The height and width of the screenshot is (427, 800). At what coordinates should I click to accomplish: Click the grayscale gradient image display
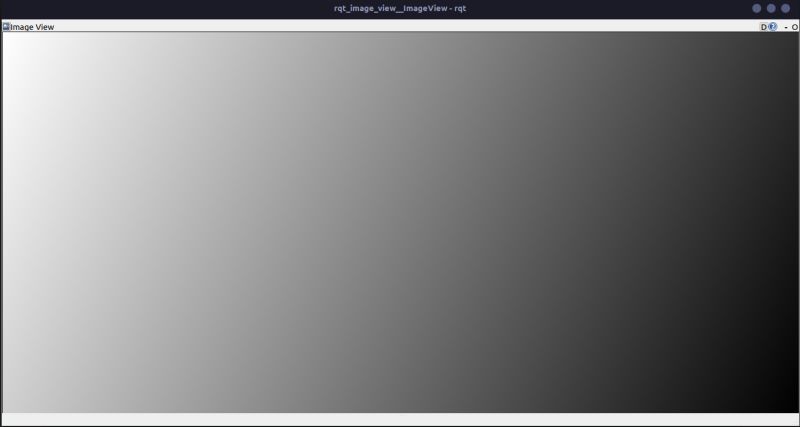[x=400, y=222]
